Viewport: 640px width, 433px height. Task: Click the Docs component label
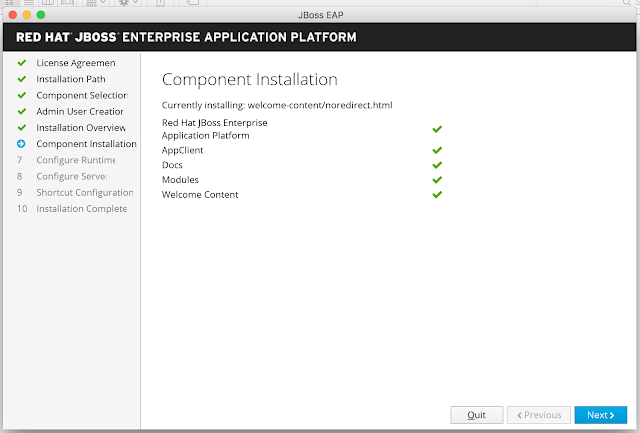click(172, 165)
